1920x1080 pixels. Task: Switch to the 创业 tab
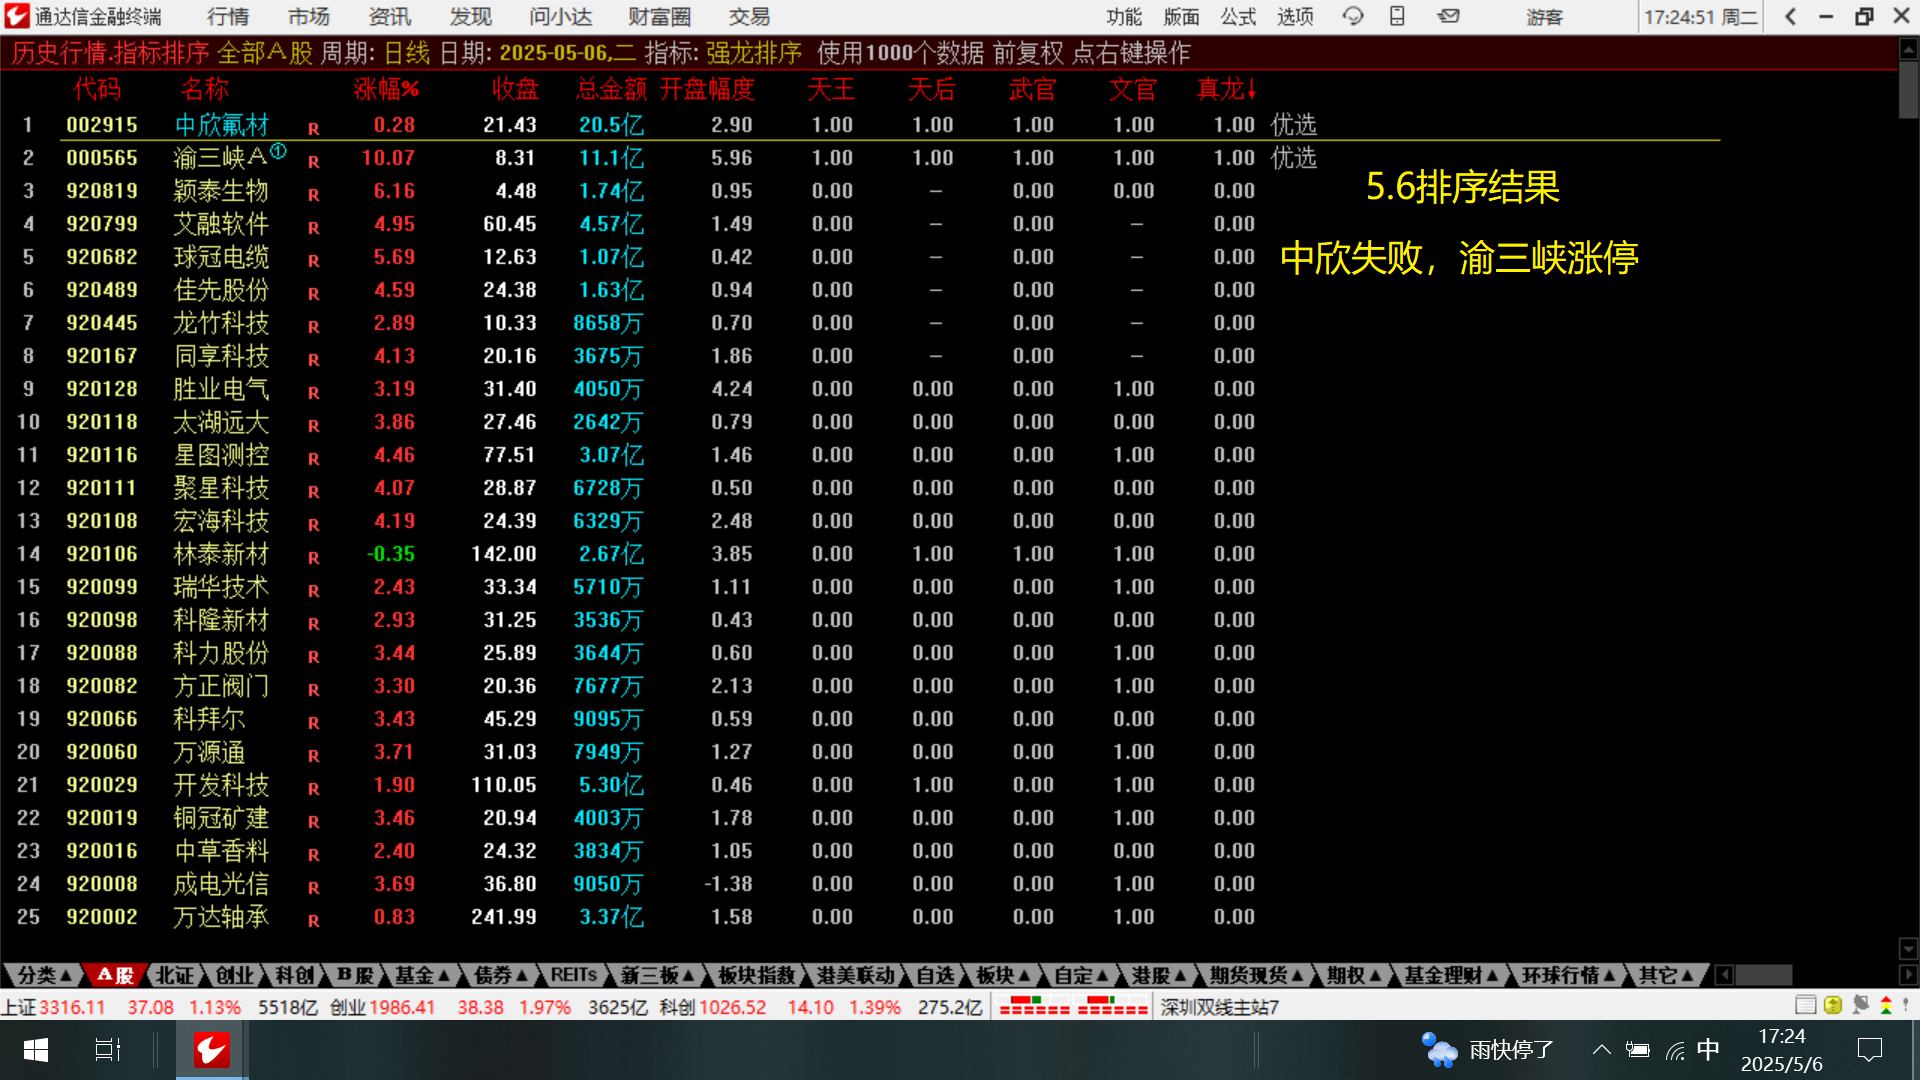click(235, 975)
